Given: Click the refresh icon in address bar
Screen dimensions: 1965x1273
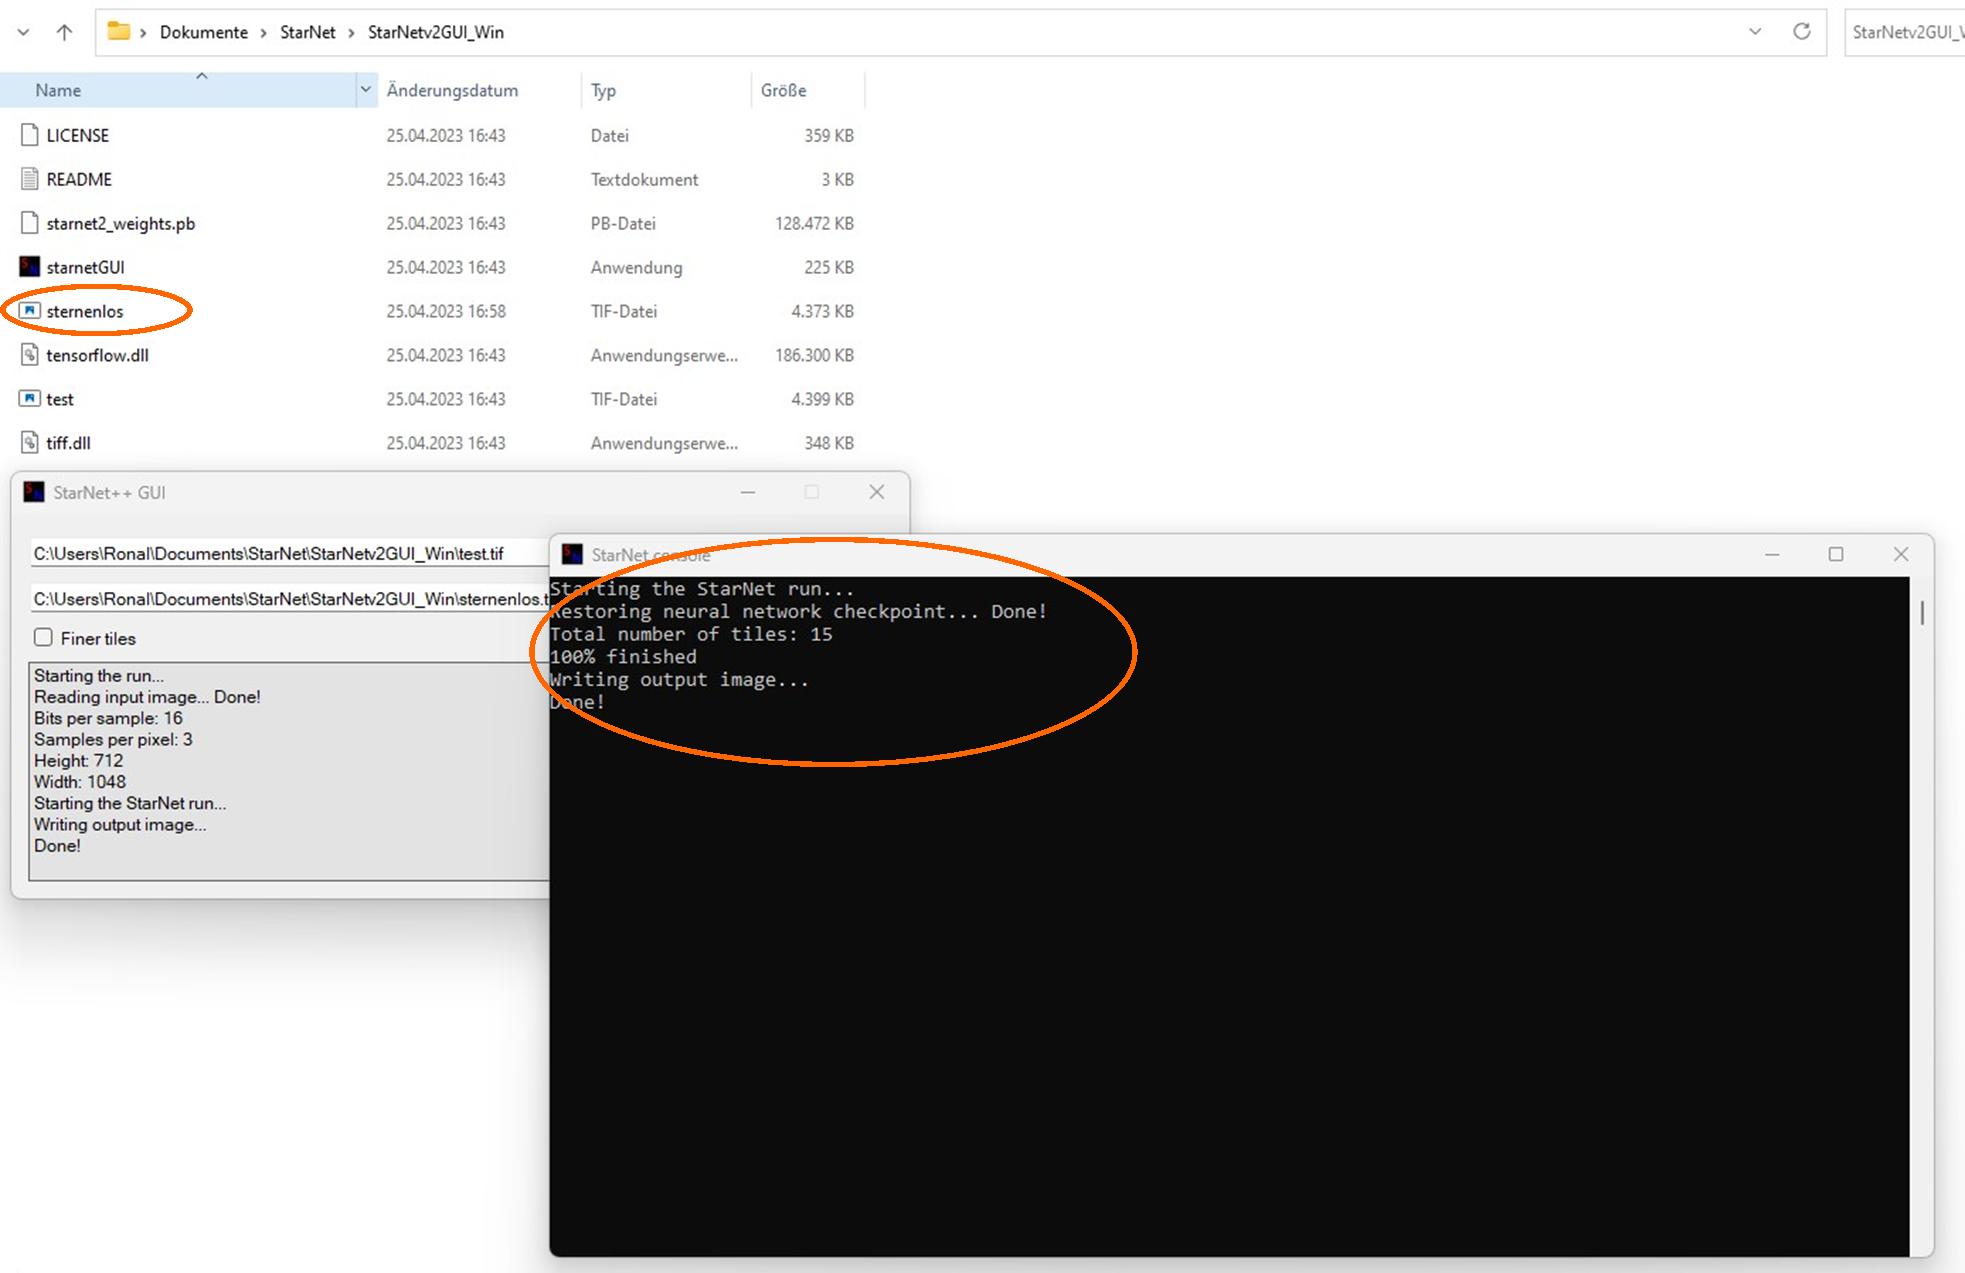Looking at the screenshot, I should point(1801,32).
